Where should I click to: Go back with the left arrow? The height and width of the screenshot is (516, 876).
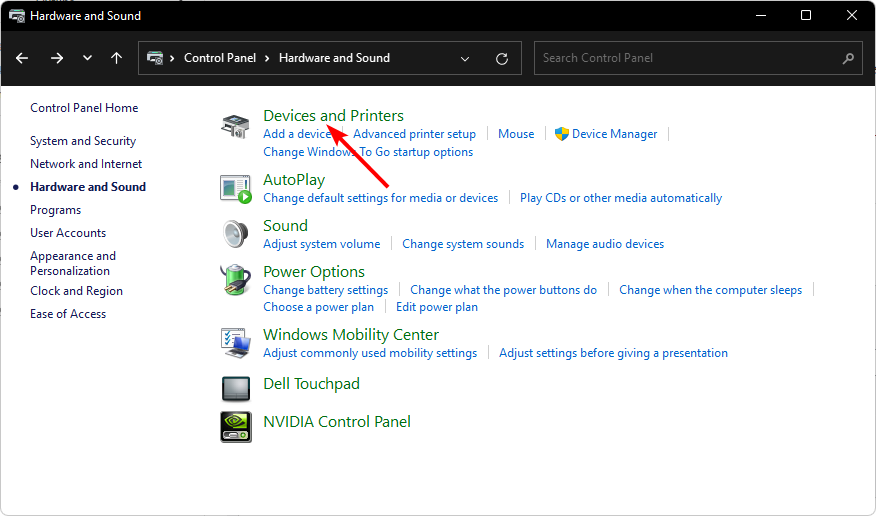pos(22,58)
